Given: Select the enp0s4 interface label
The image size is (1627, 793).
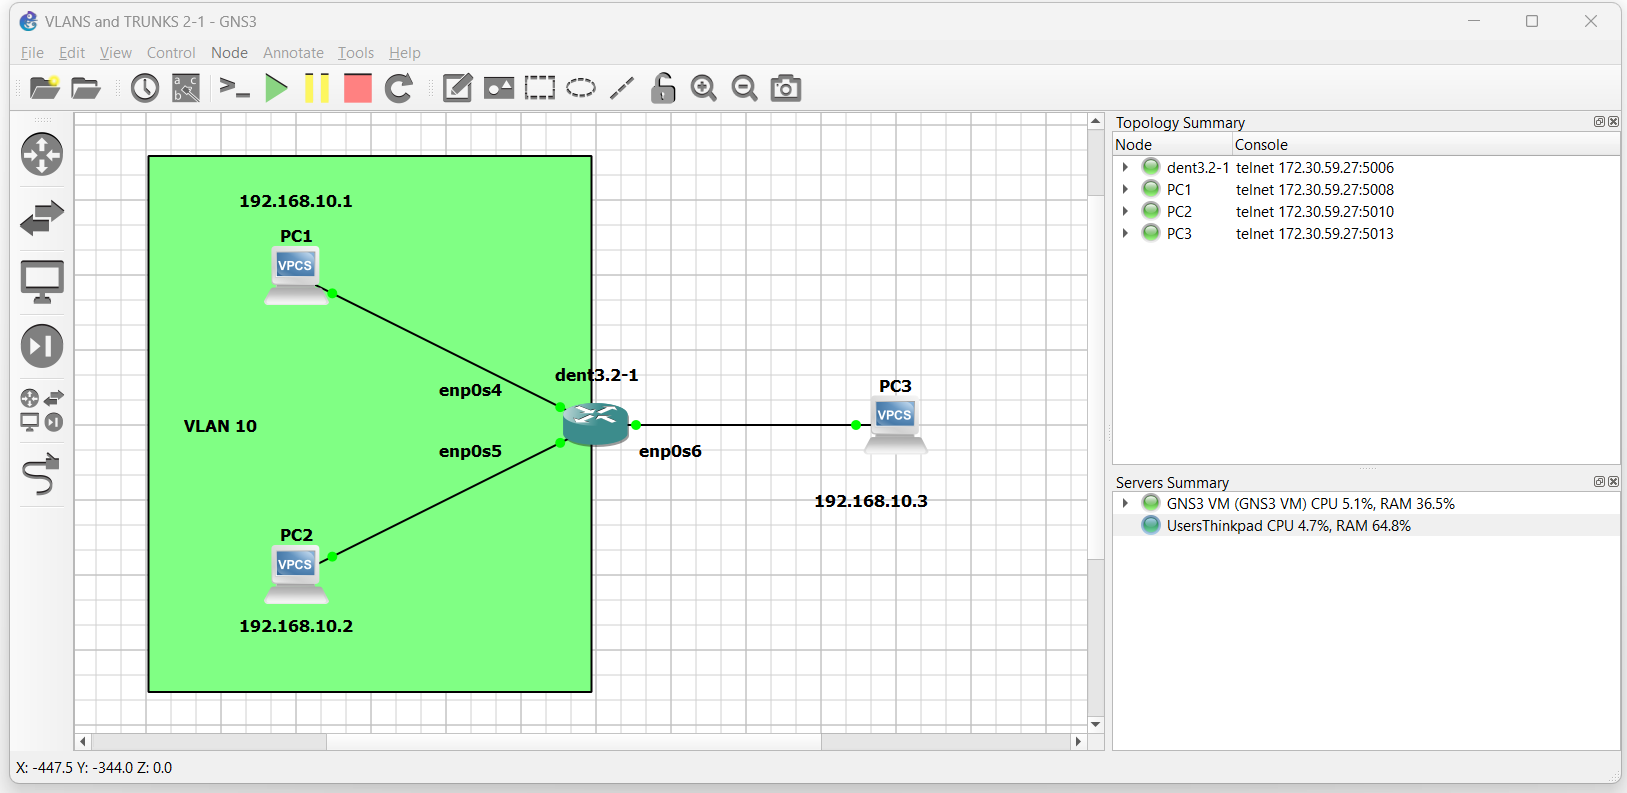Looking at the screenshot, I should coord(470,390).
